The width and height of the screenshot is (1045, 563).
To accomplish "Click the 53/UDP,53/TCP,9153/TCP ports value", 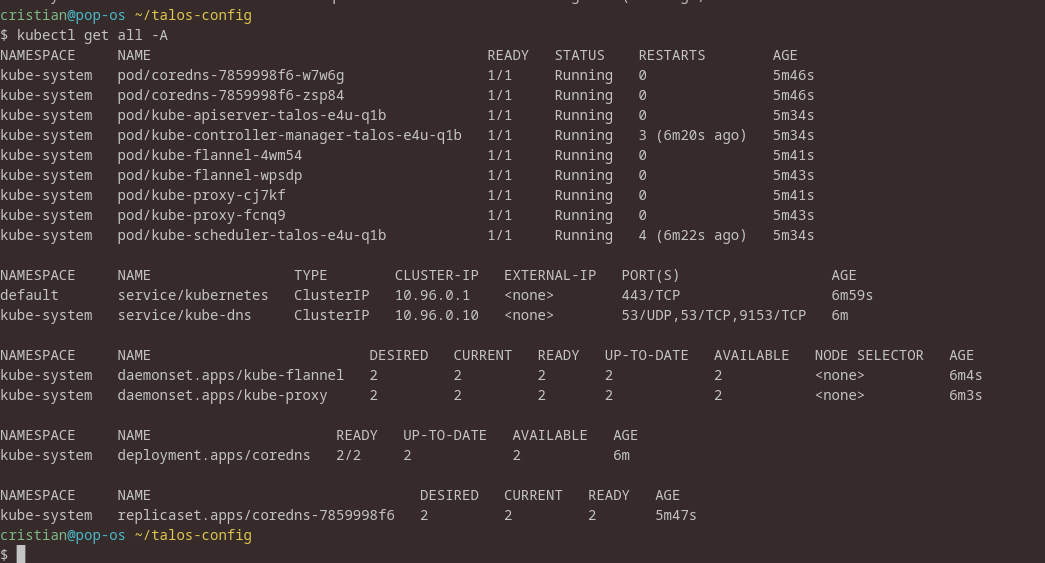I will (713, 315).
